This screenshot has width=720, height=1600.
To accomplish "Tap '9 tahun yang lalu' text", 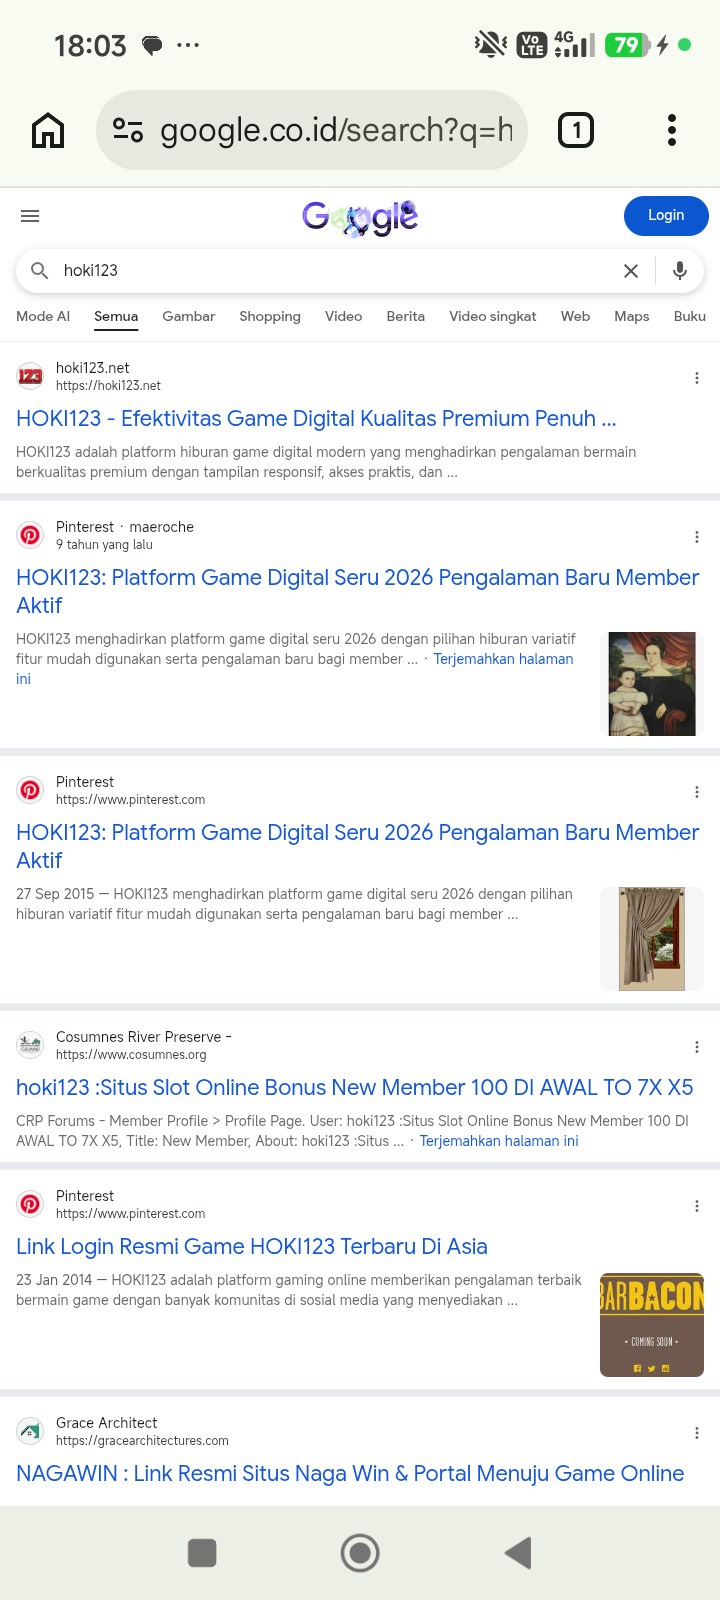I will pyautogui.click(x=104, y=544).
